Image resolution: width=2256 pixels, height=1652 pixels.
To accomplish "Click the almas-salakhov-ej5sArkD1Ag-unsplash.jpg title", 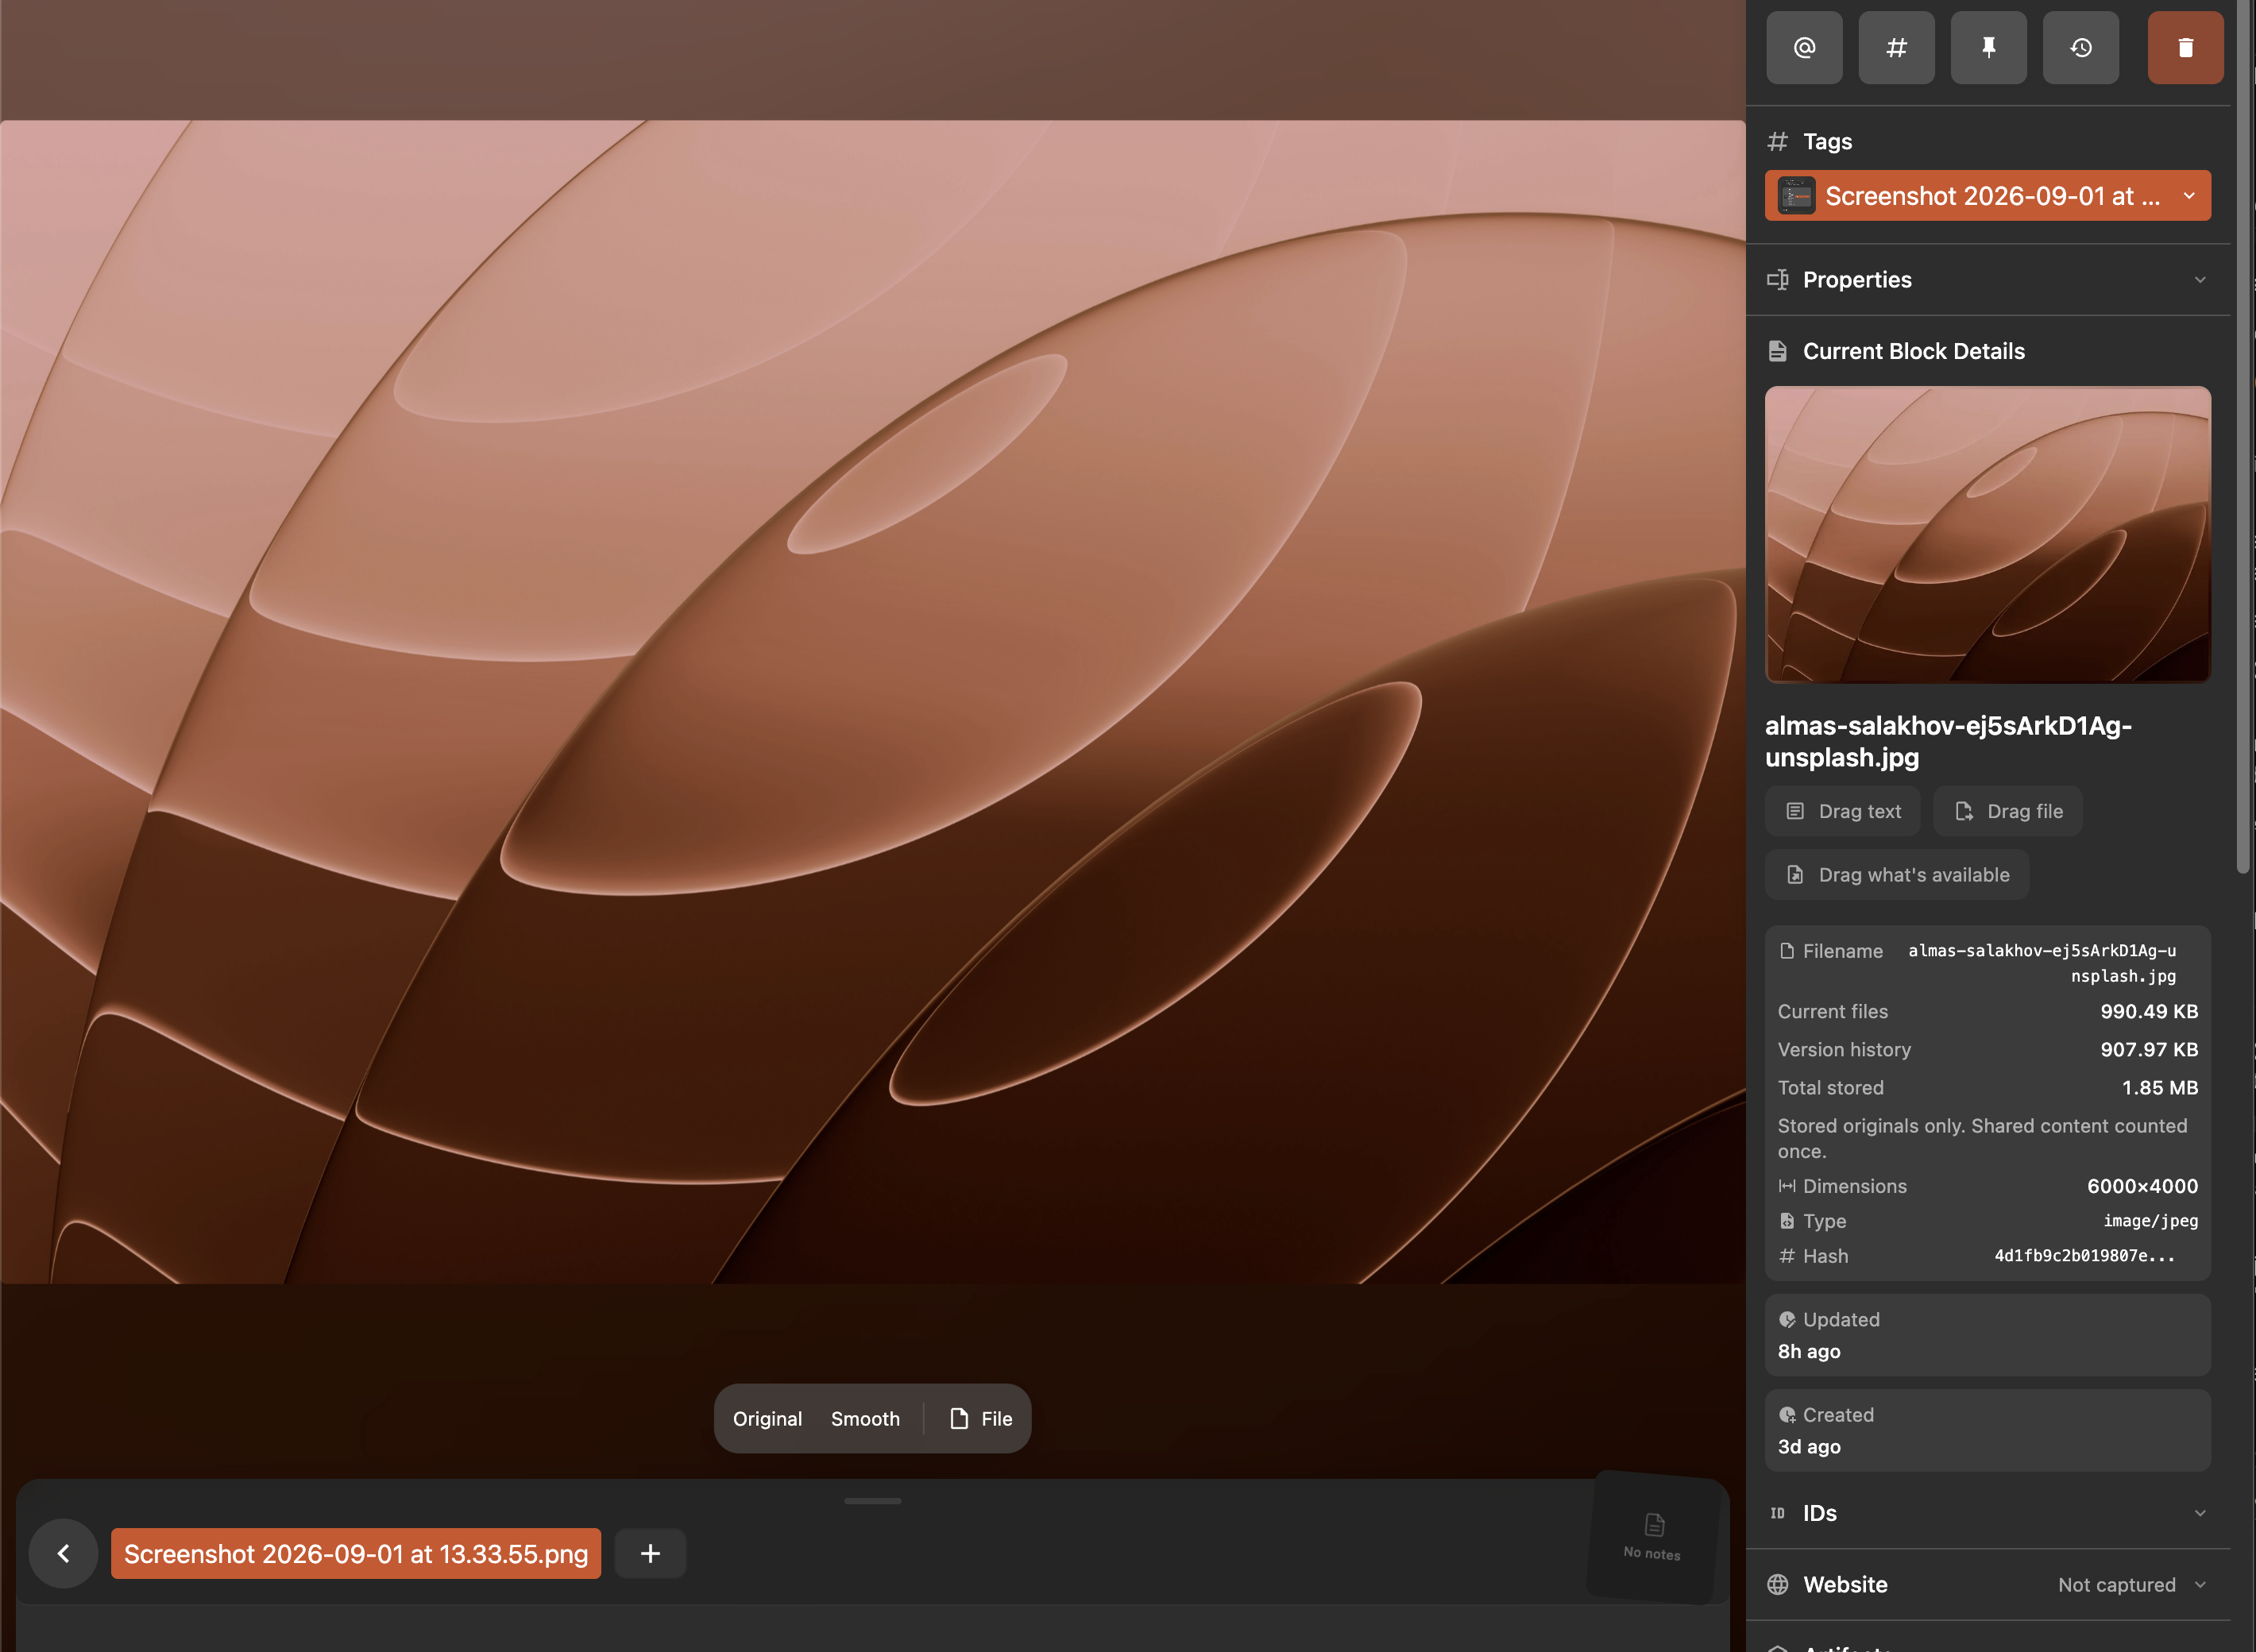I will [x=1947, y=741].
